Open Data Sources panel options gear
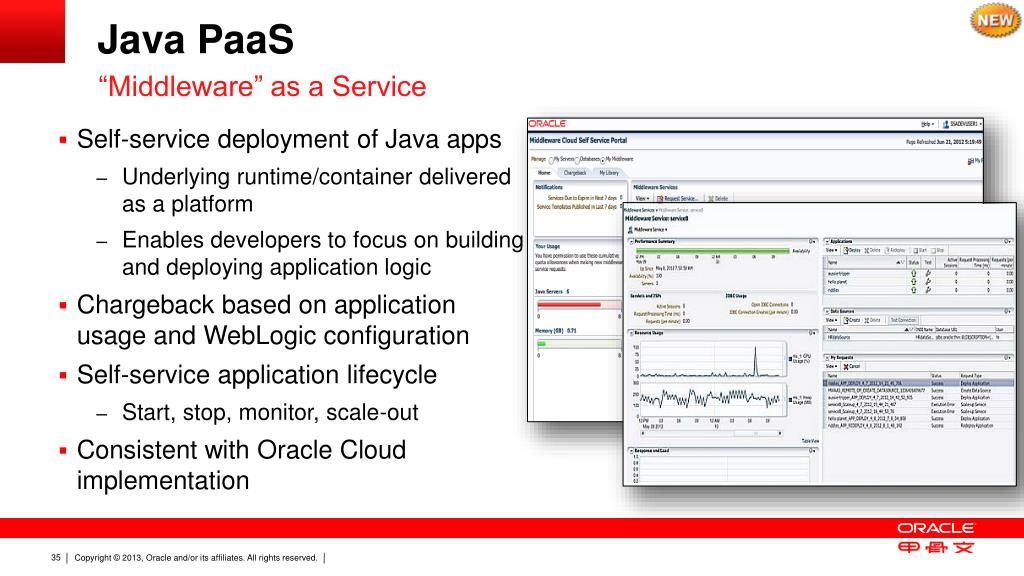This screenshot has height=576, width=1024. click(1008, 312)
